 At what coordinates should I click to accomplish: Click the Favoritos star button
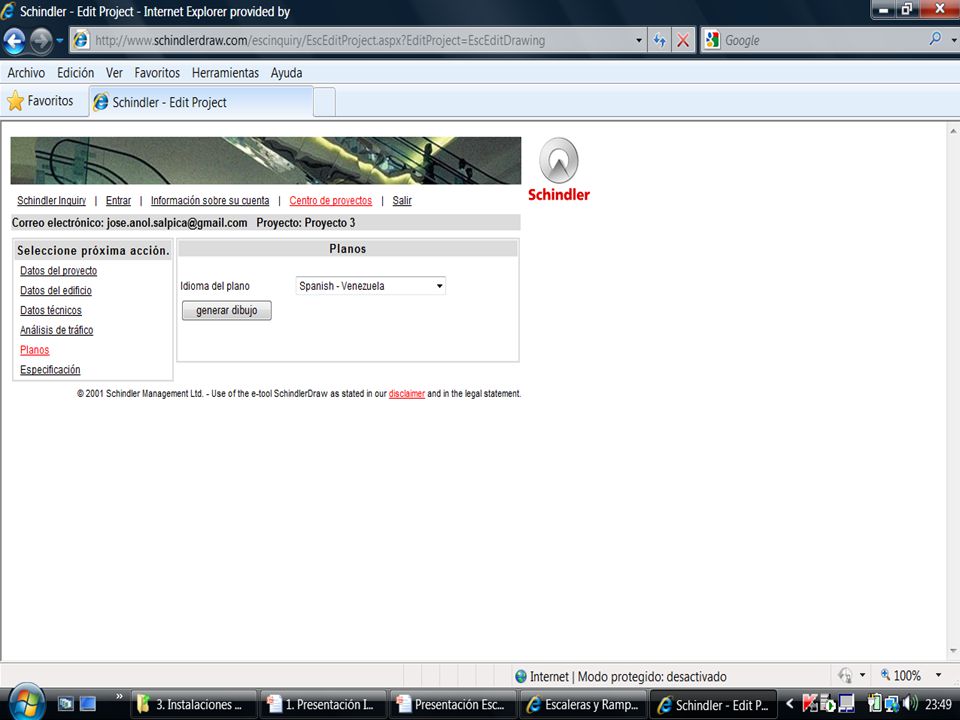click(x=40, y=101)
